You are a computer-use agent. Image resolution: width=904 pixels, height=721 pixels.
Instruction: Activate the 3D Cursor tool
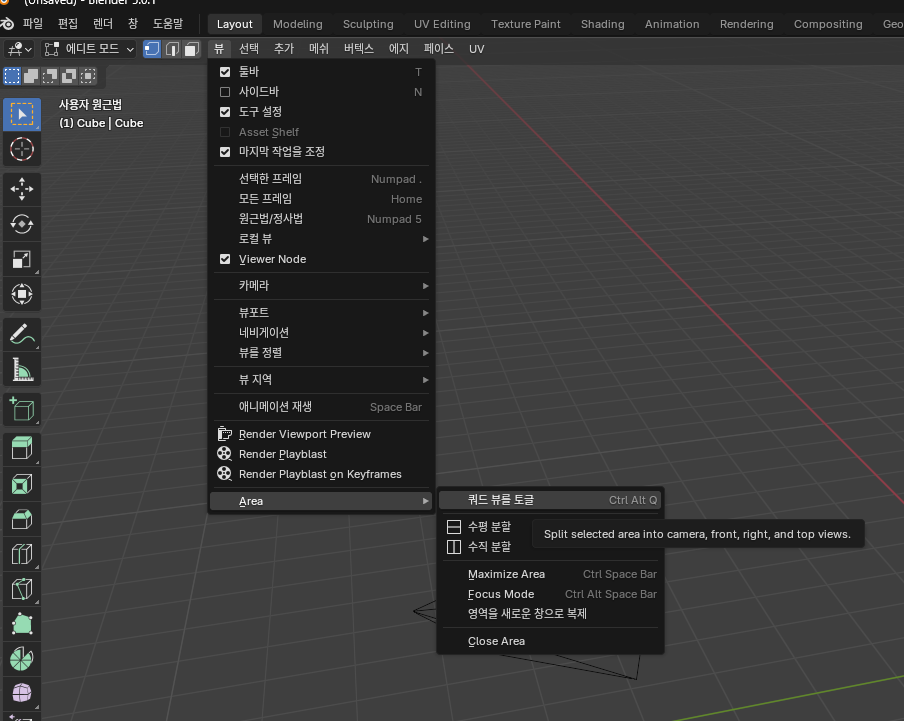click(x=22, y=149)
